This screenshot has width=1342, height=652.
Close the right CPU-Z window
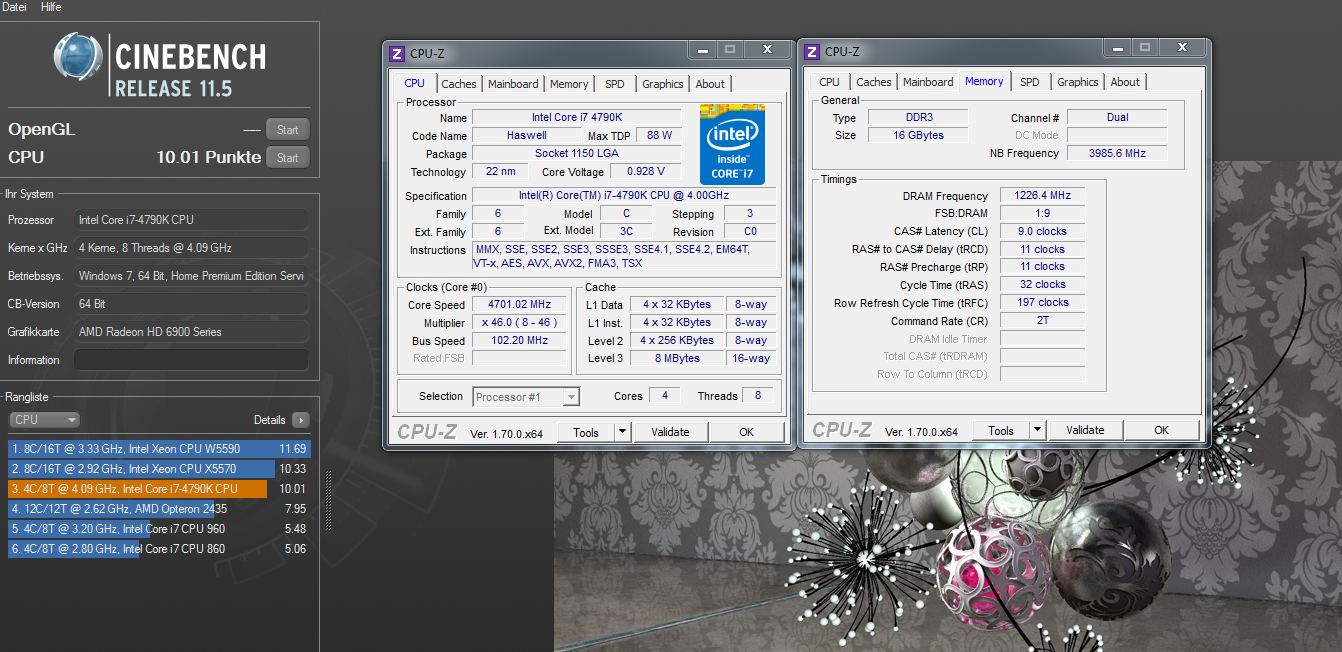pos(1182,48)
